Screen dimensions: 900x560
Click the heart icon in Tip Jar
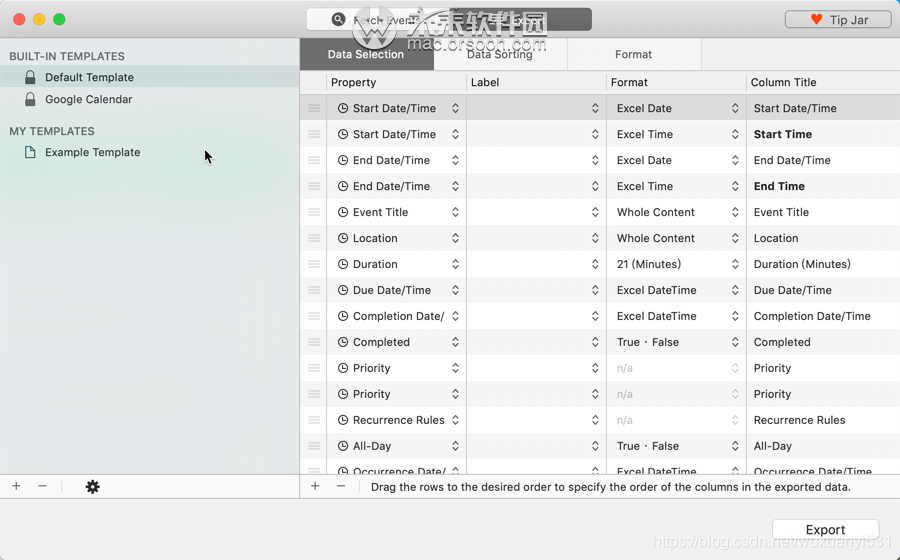(816, 20)
